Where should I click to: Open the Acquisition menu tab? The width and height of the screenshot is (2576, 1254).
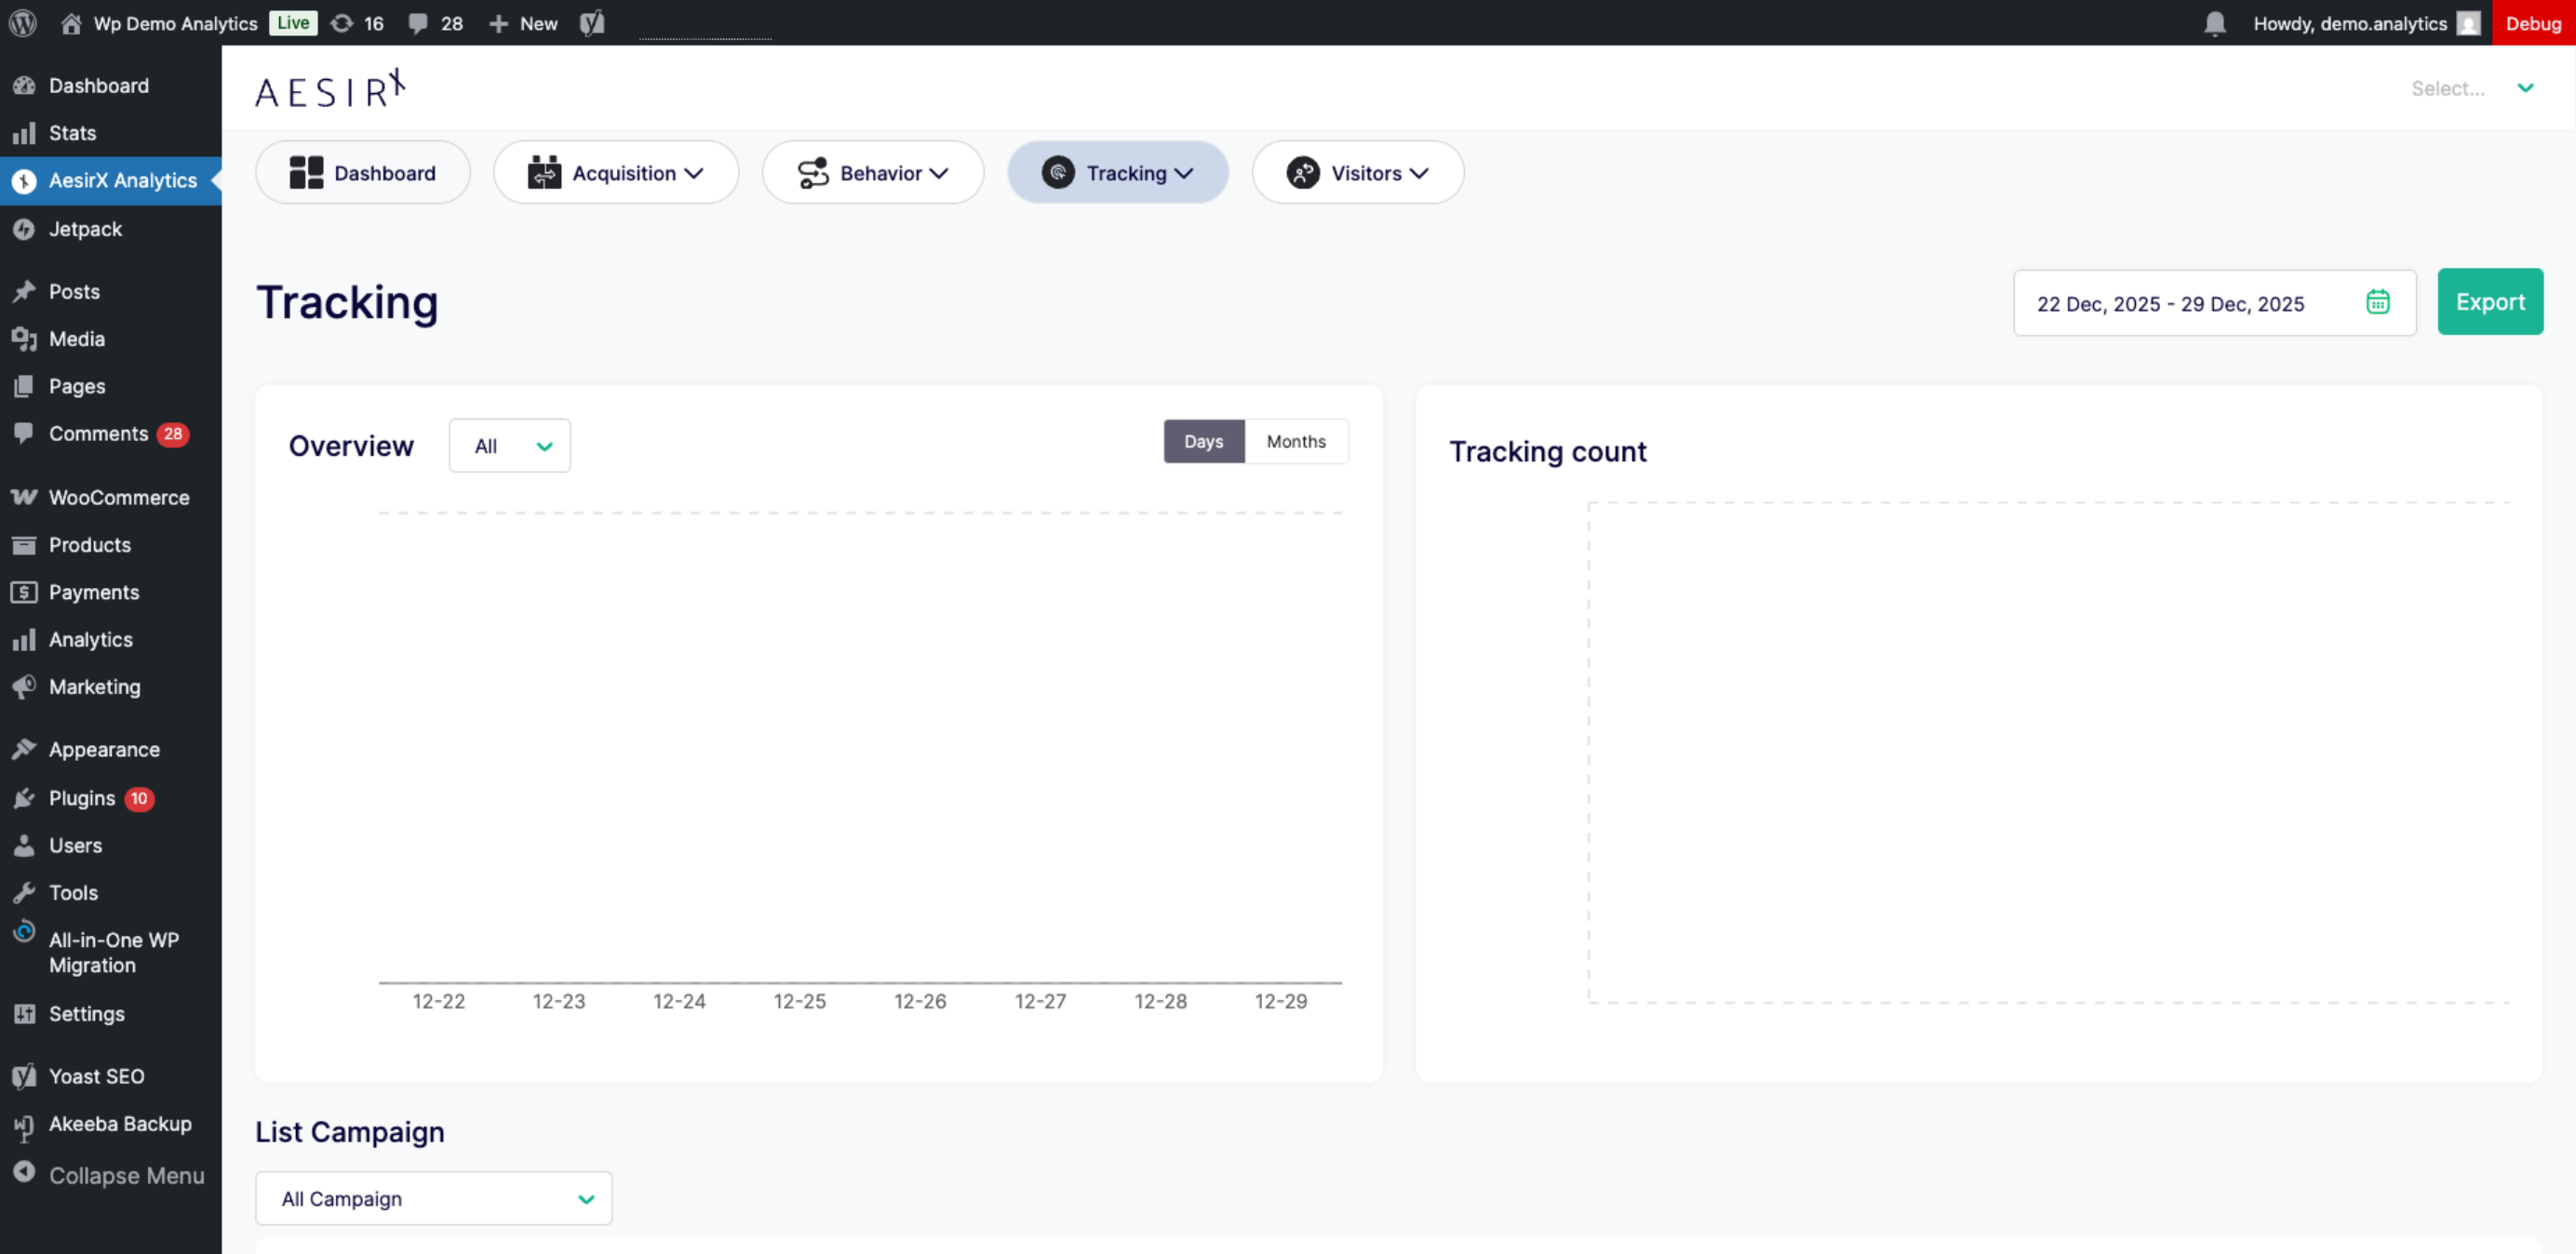616,173
